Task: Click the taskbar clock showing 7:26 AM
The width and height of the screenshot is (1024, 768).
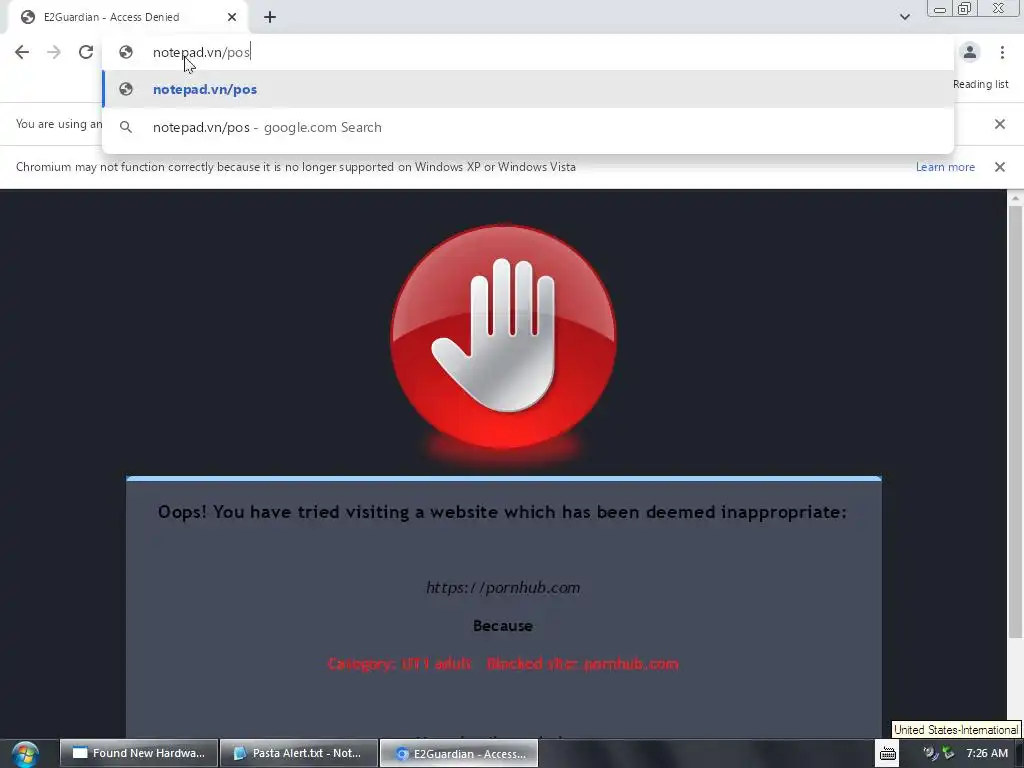Action: tap(987, 753)
